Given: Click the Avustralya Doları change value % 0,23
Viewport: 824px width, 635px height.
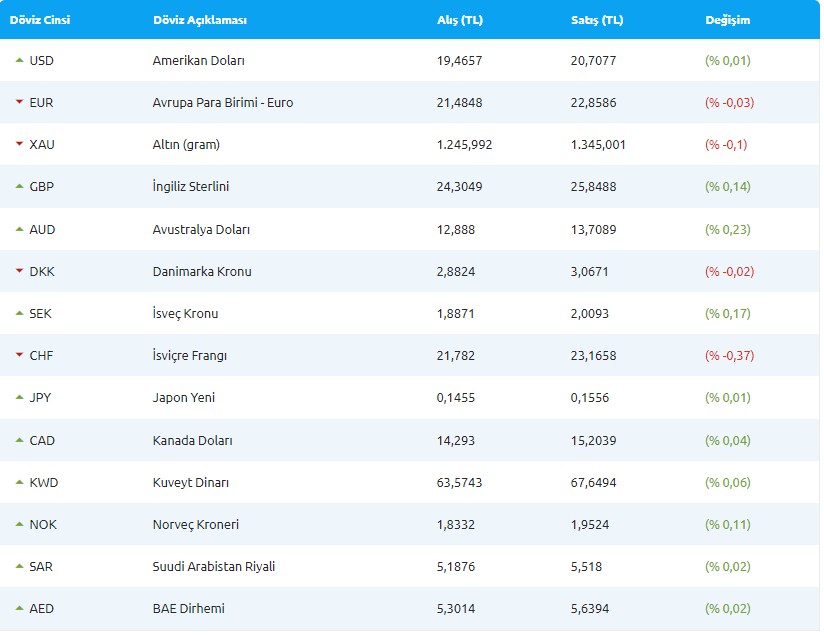Looking at the screenshot, I should 728,229.
